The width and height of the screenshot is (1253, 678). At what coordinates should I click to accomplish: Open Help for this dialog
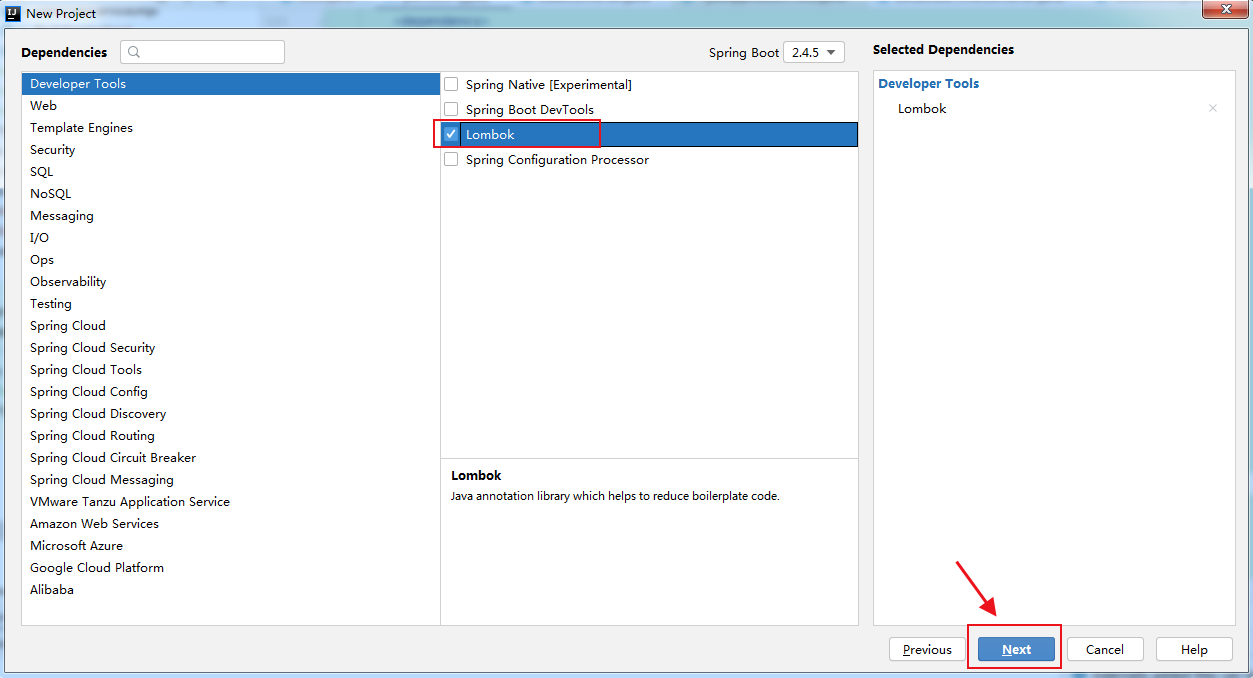click(x=1194, y=649)
